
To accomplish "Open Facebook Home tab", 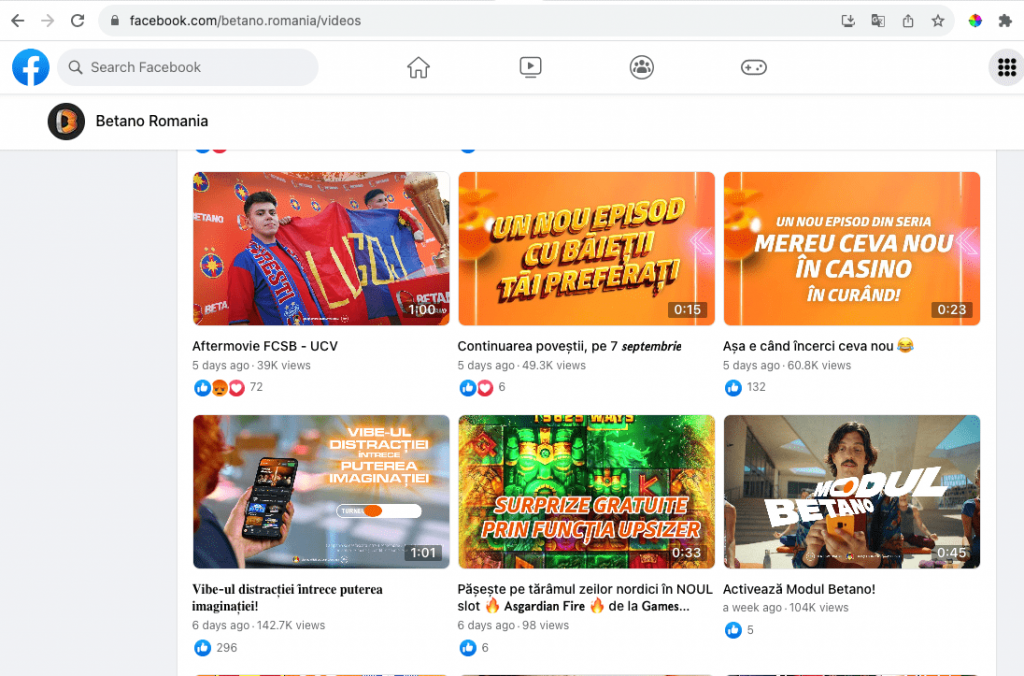I will click(419, 67).
